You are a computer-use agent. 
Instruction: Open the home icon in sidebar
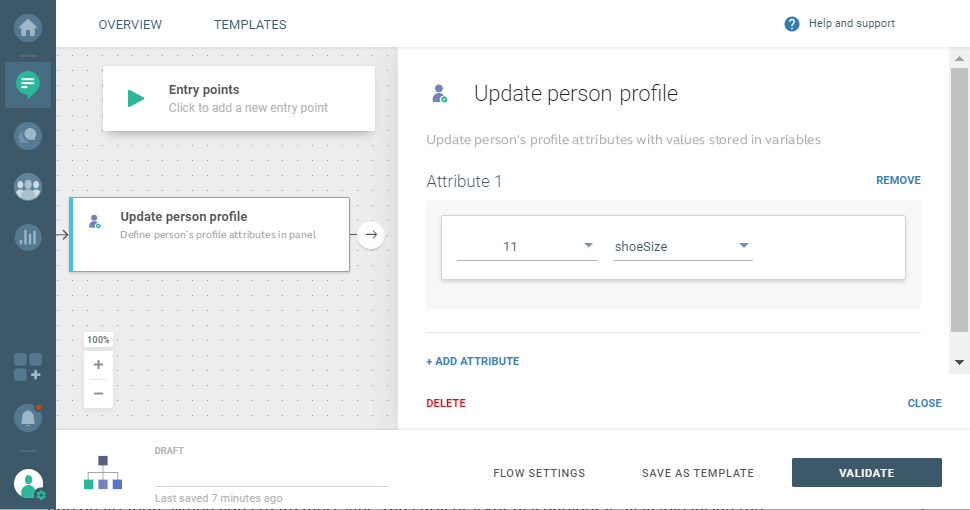pyautogui.click(x=28, y=28)
